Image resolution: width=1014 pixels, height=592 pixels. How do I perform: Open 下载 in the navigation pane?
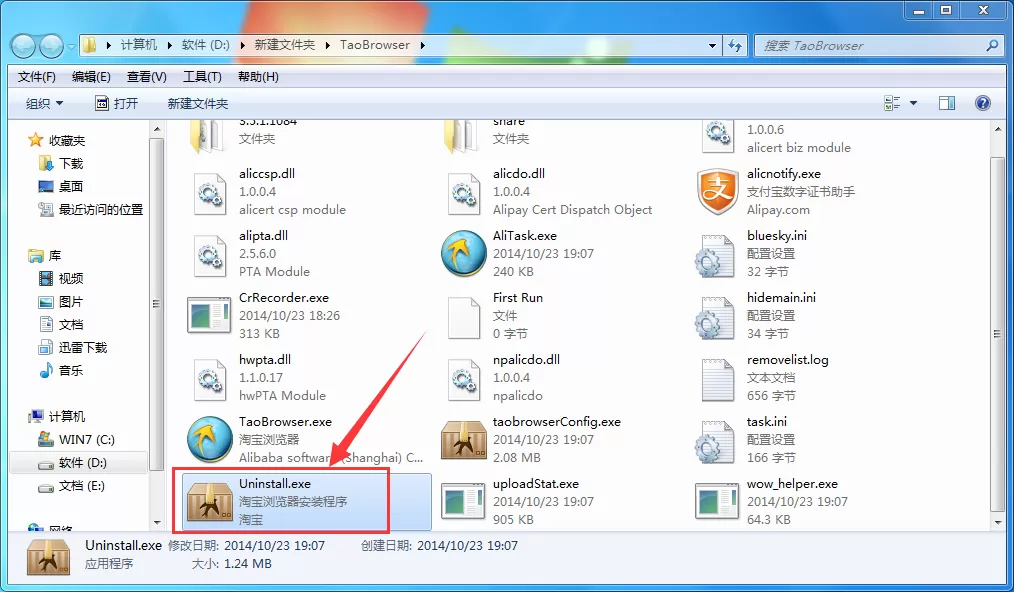71,164
